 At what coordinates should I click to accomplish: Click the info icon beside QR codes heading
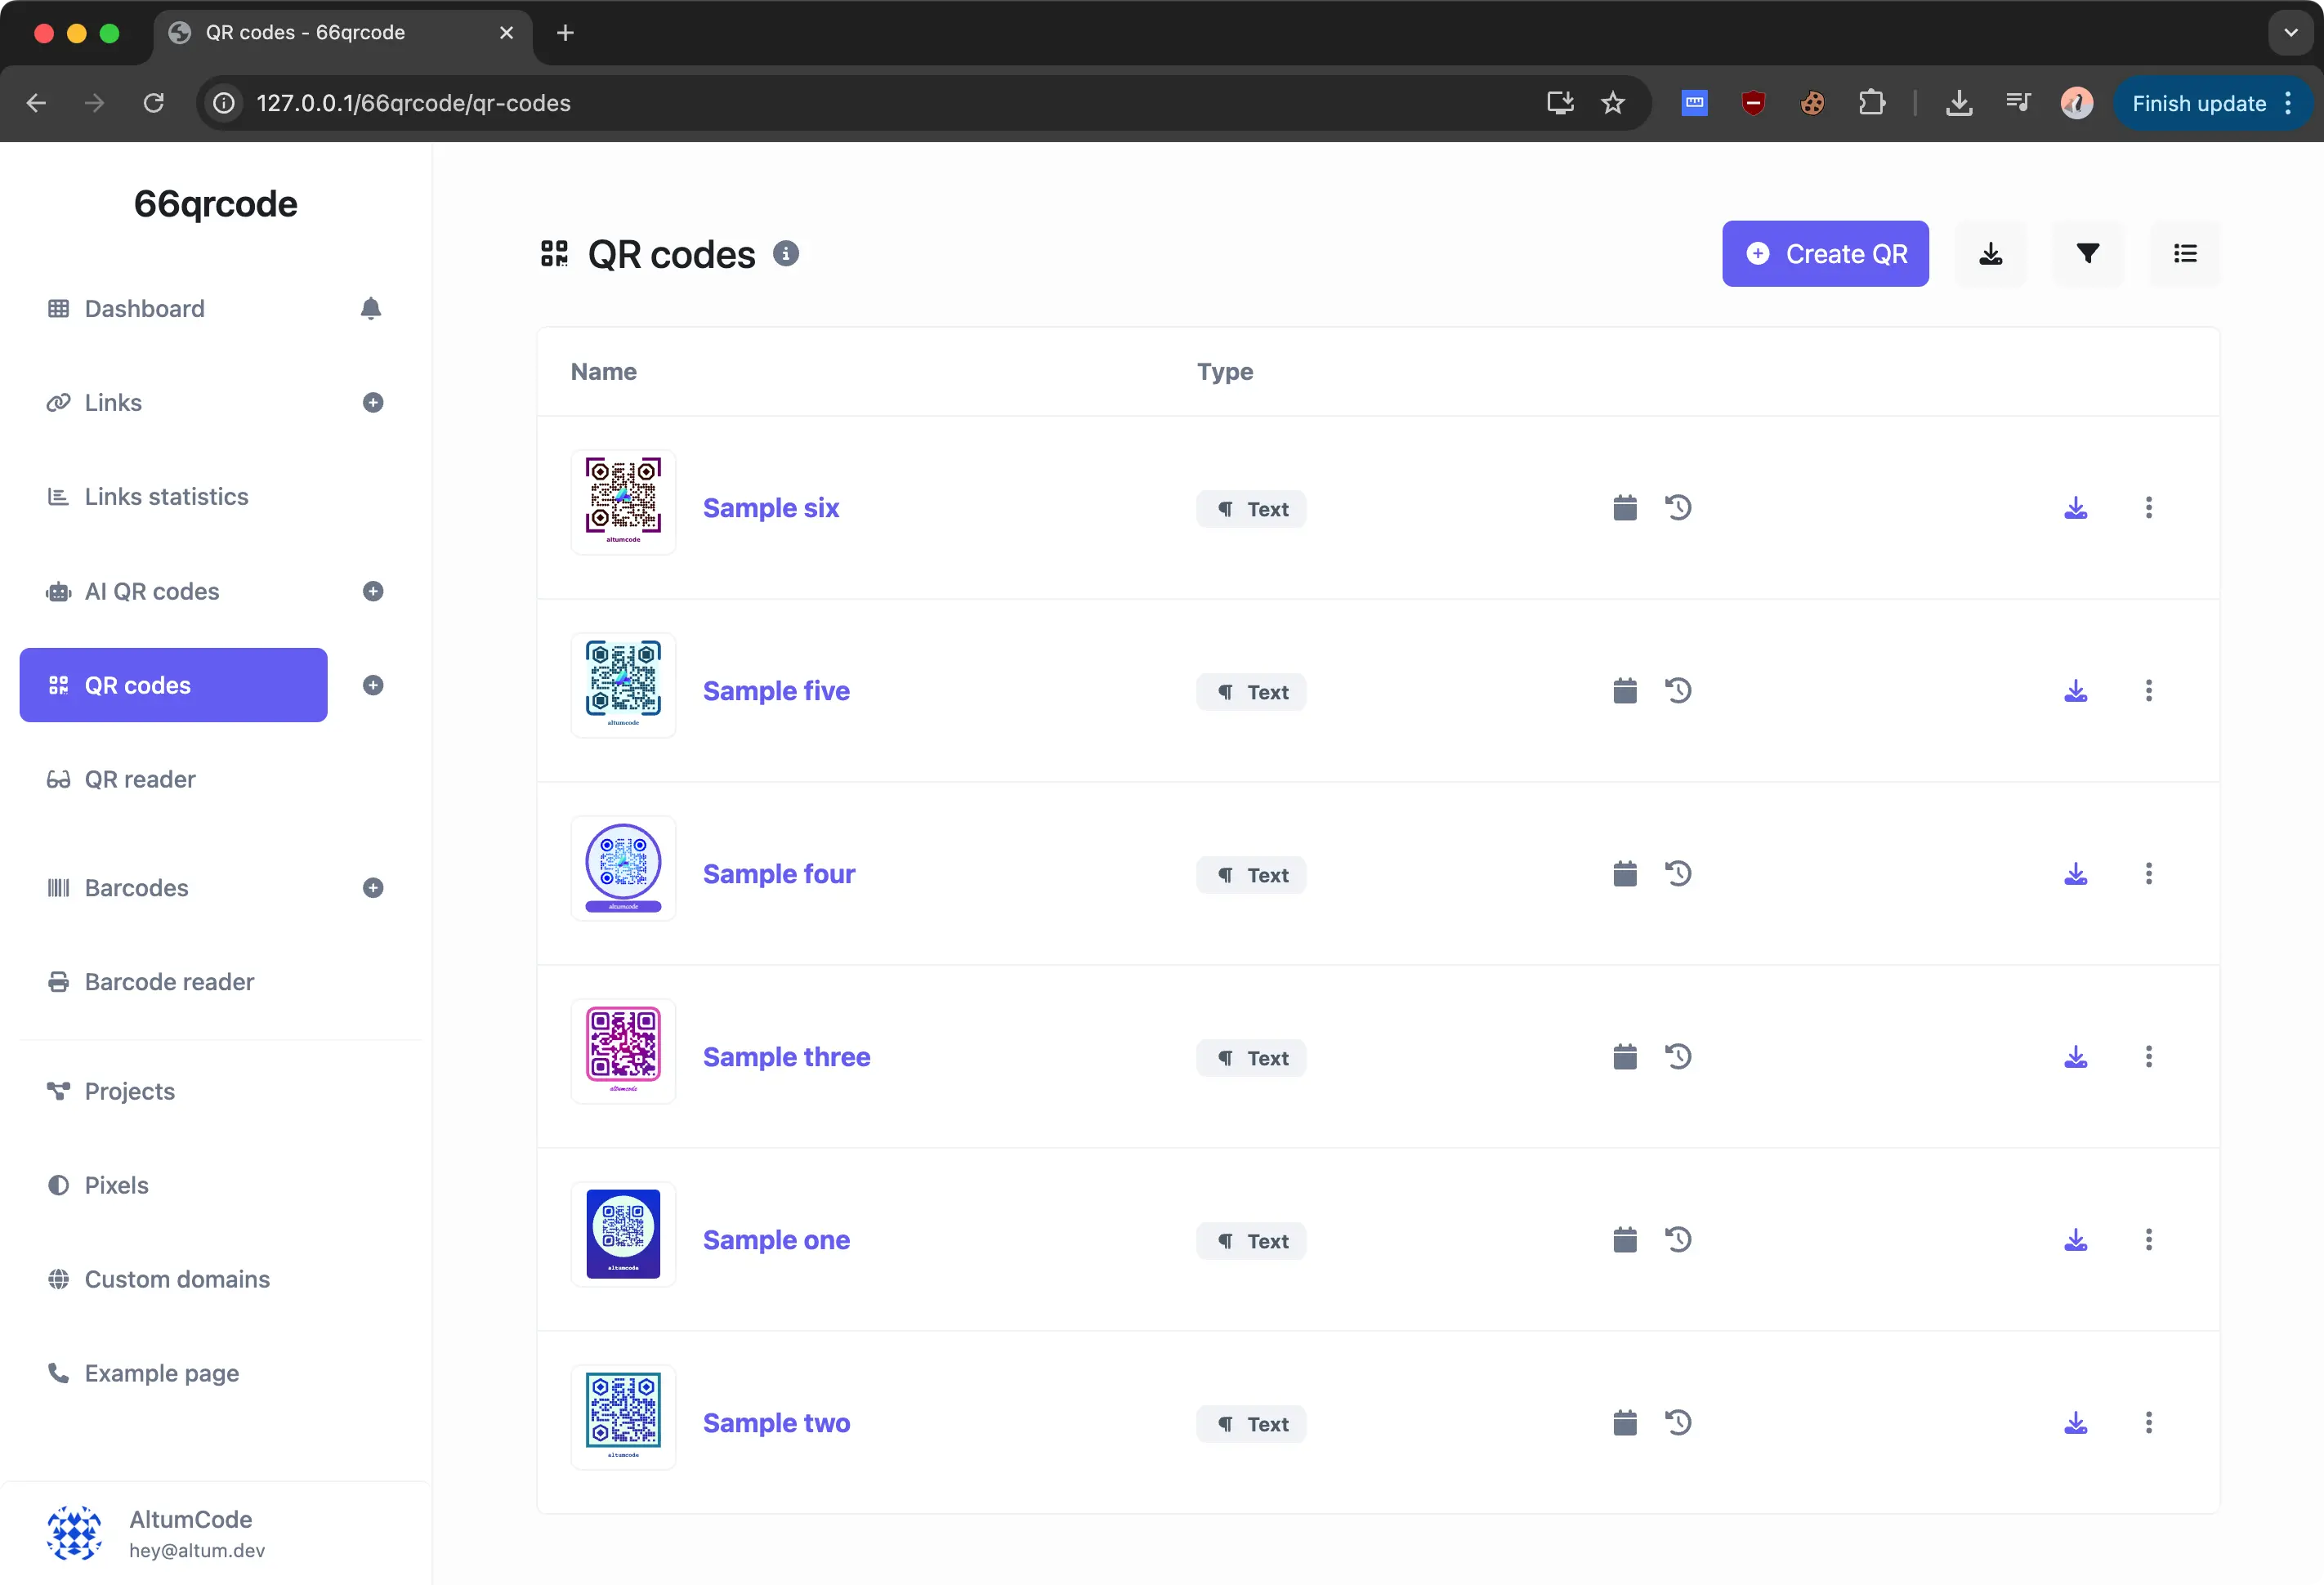786,254
